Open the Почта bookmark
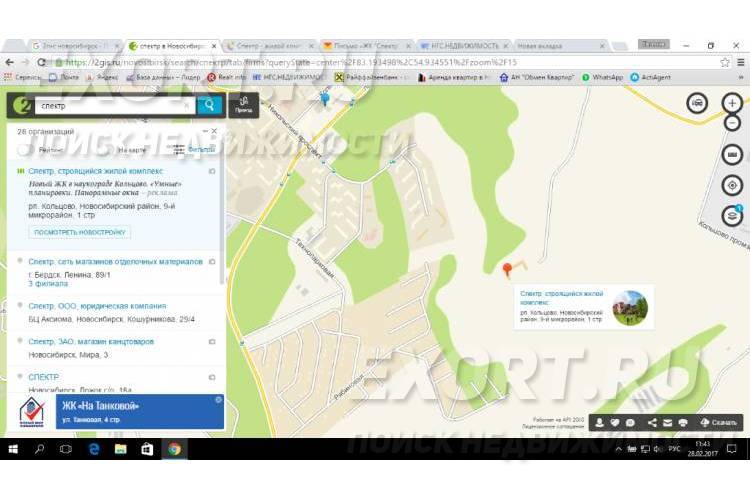750x500 pixels. [x=64, y=77]
